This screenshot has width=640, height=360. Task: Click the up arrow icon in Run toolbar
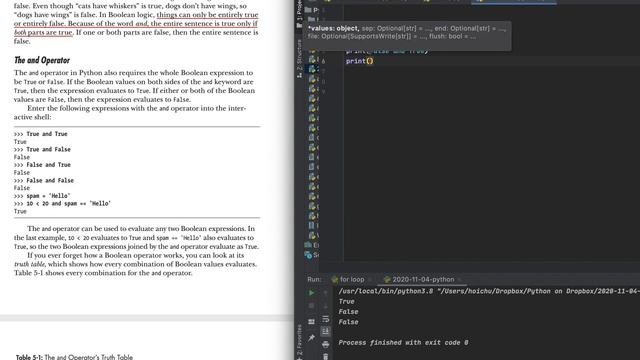(x=325, y=293)
